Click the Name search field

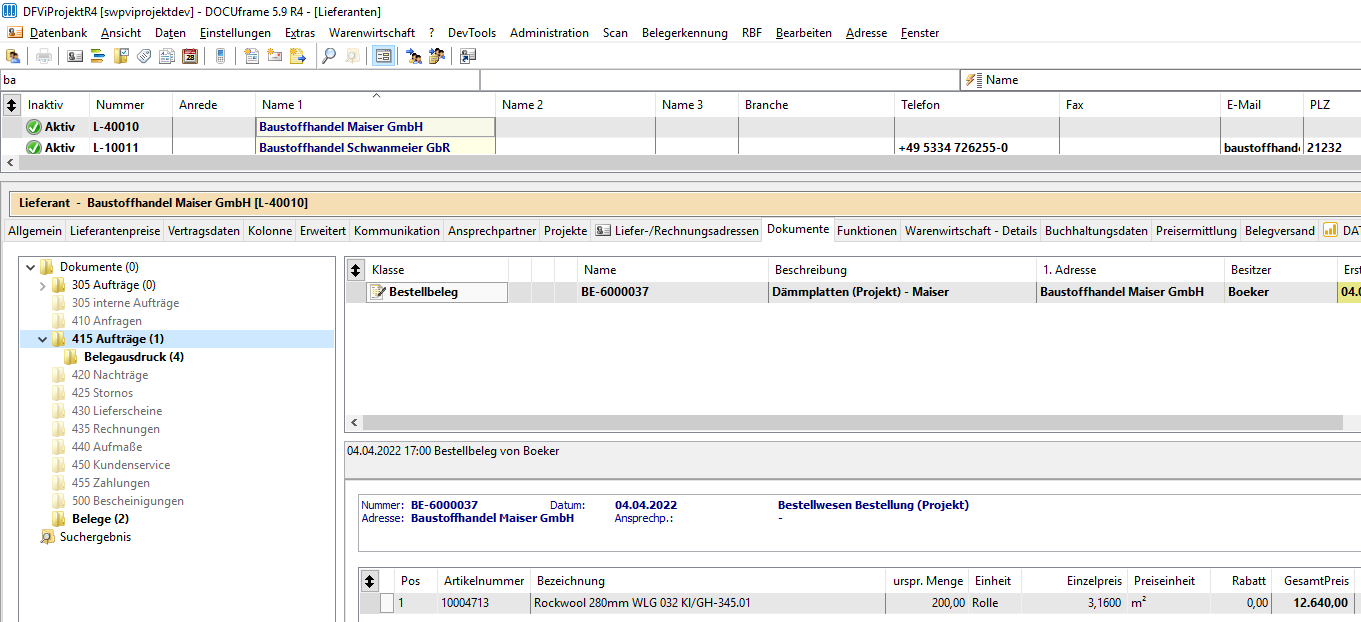click(x=1160, y=80)
